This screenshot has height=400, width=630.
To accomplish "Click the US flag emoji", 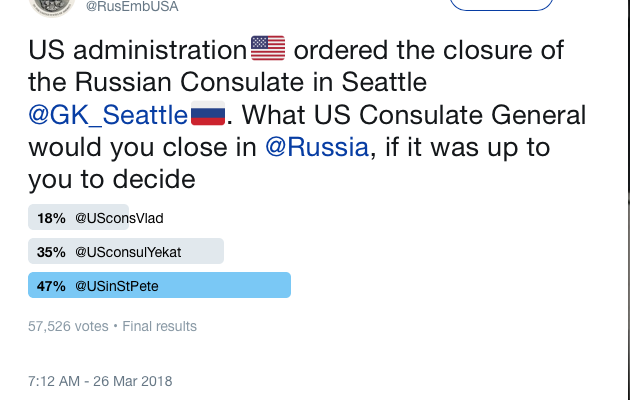I will point(268,48).
